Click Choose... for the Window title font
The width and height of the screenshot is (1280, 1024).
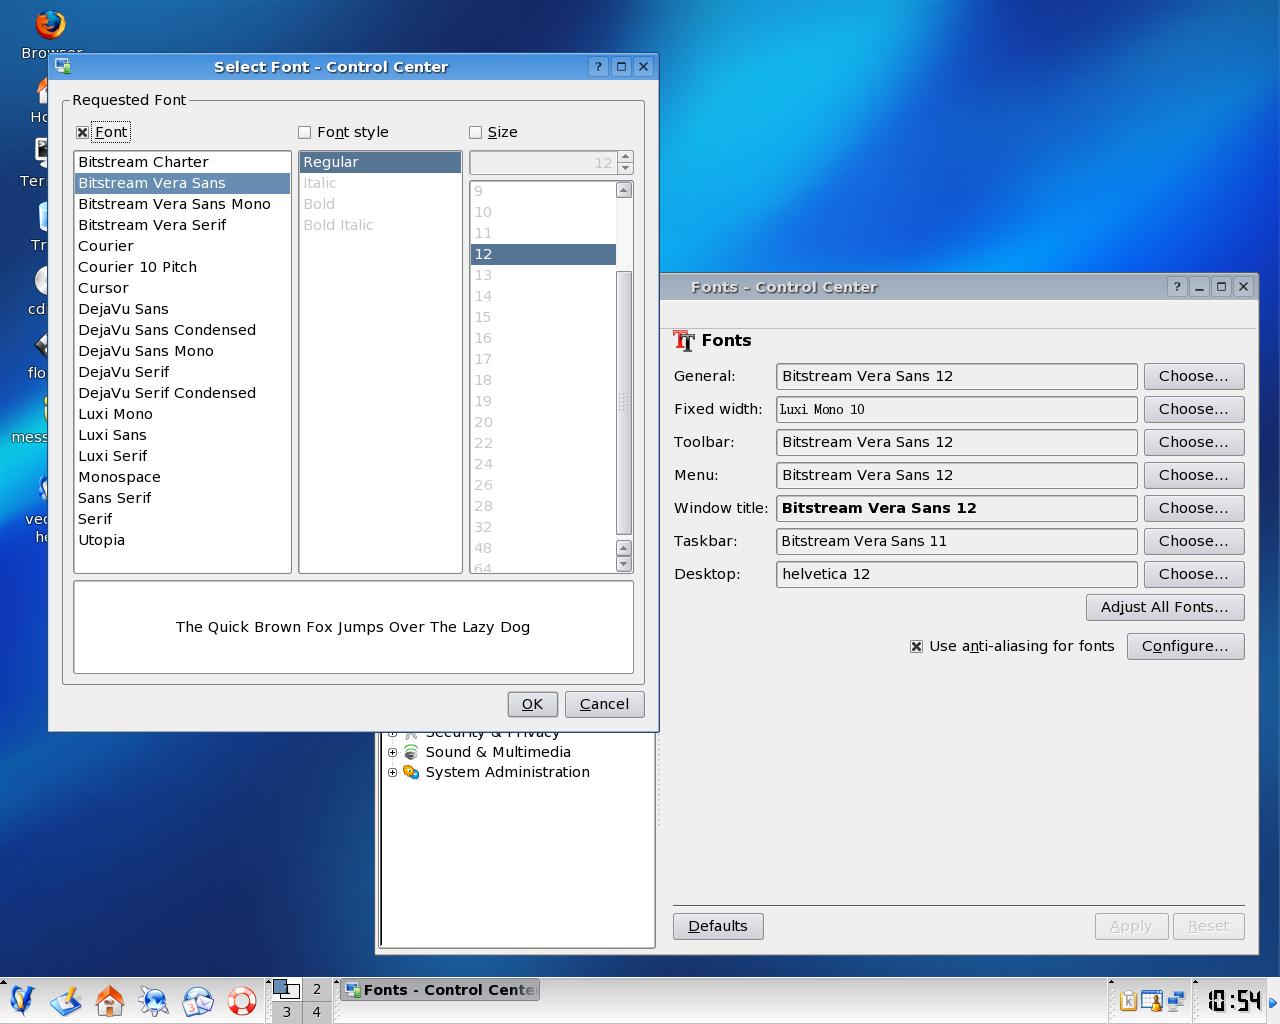(1194, 508)
